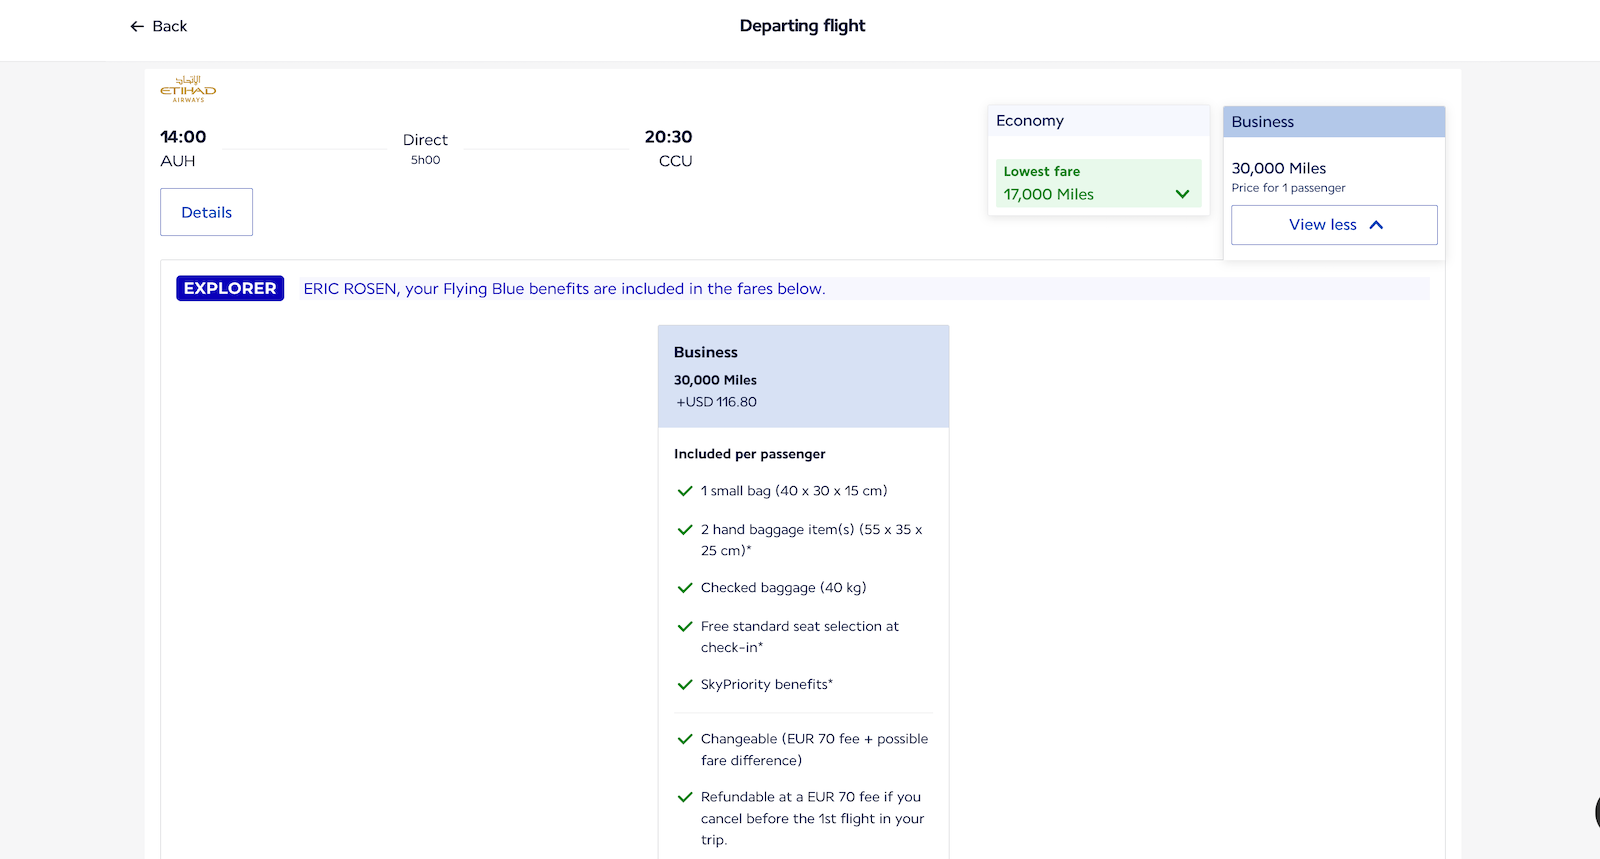This screenshot has width=1600, height=859.
Task: Click departure time "14:00"
Action: coord(183,137)
